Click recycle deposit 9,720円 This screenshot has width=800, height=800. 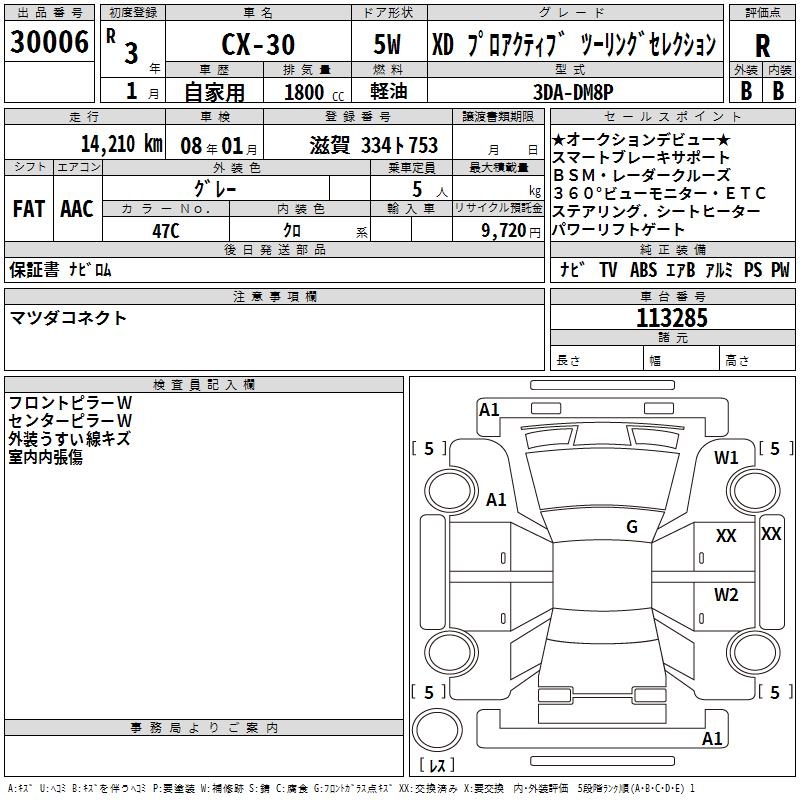511,231
